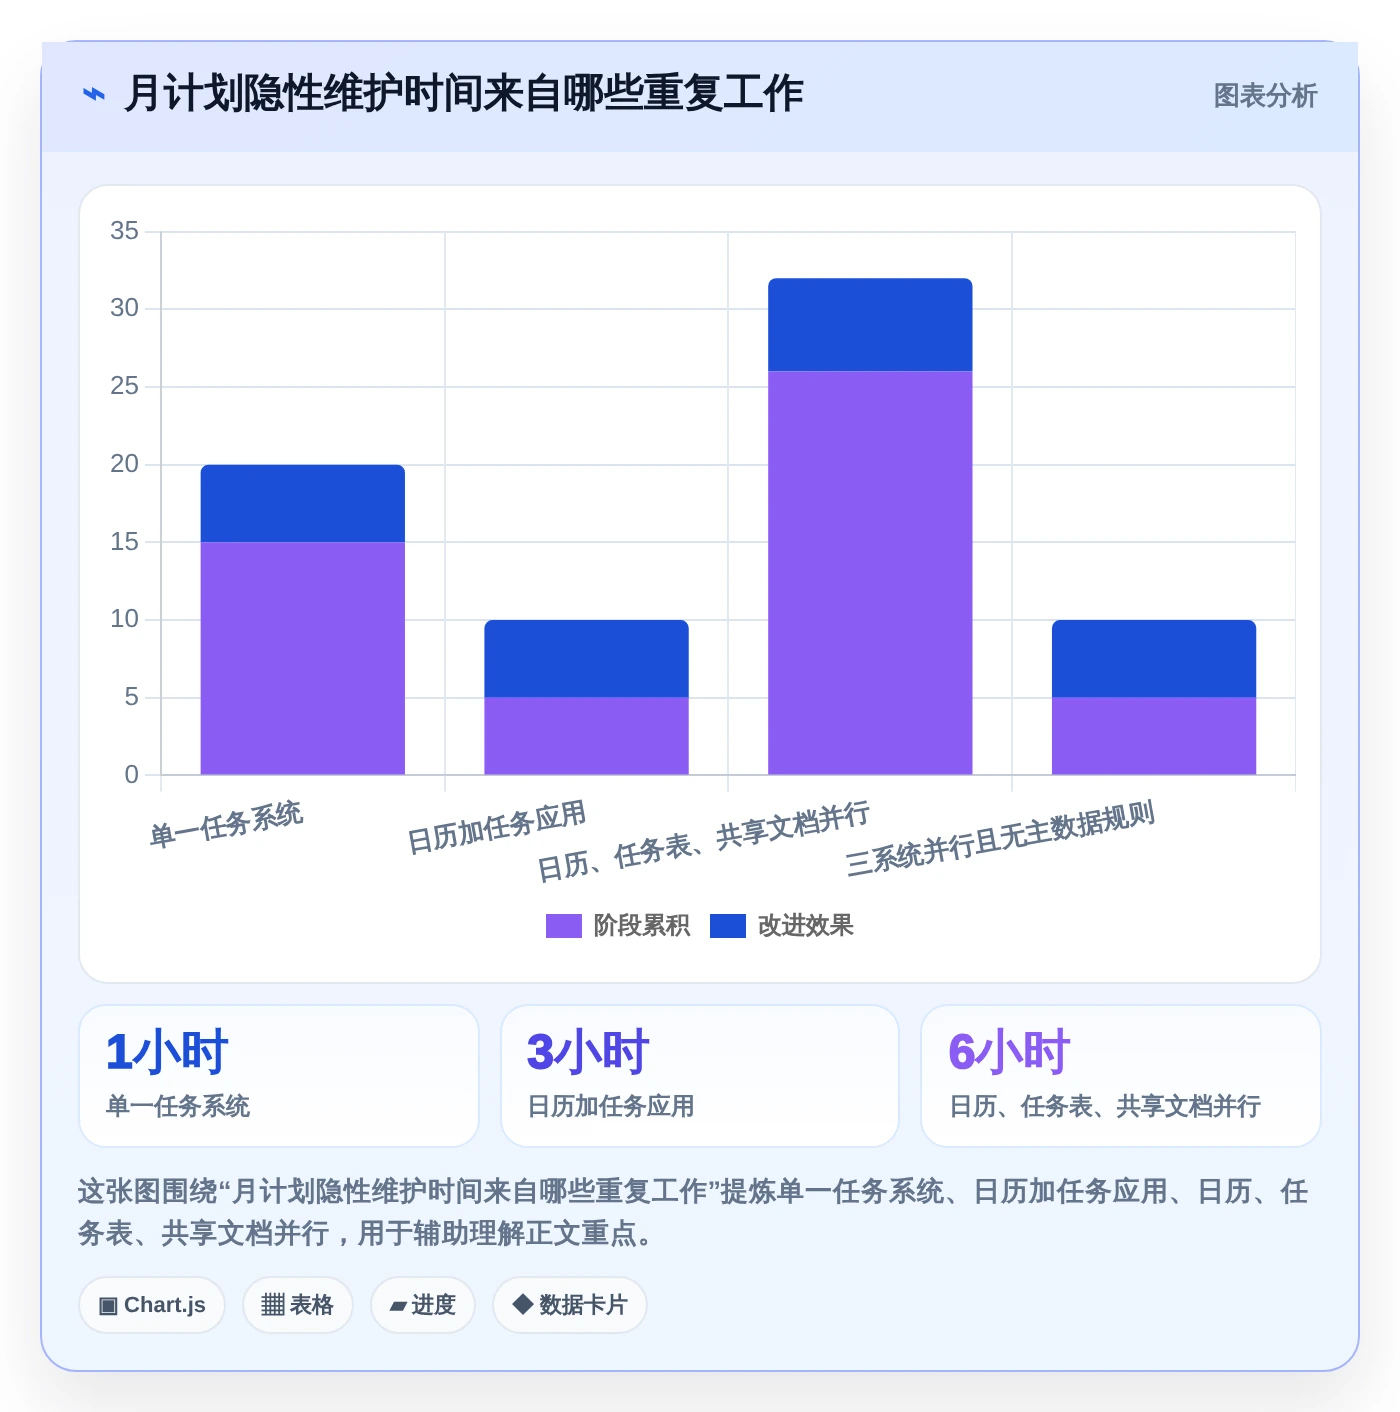Select the 数据卡片 tag chip
Image resolution: width=1400 pixels, height=1412 pixels.
tap(570, 1305)
